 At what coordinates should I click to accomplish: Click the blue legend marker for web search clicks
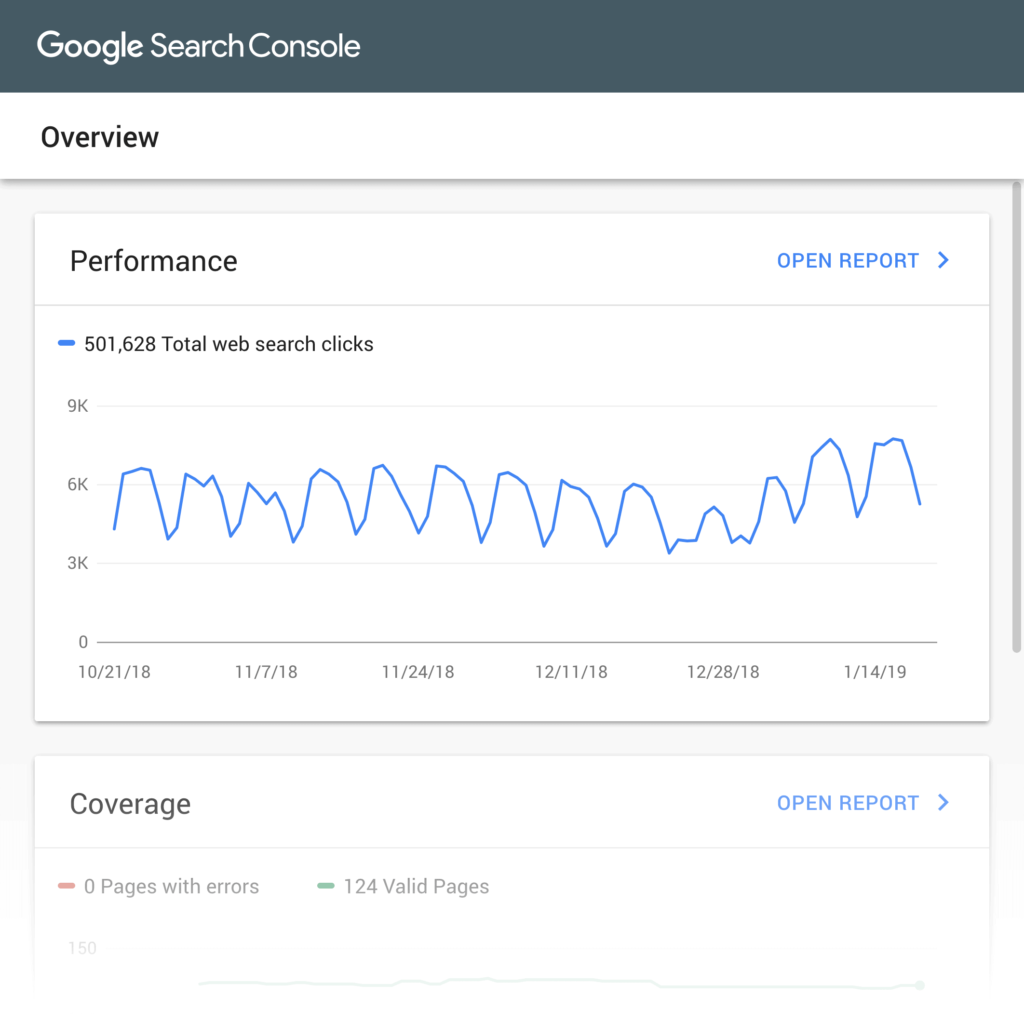[67, 344]
